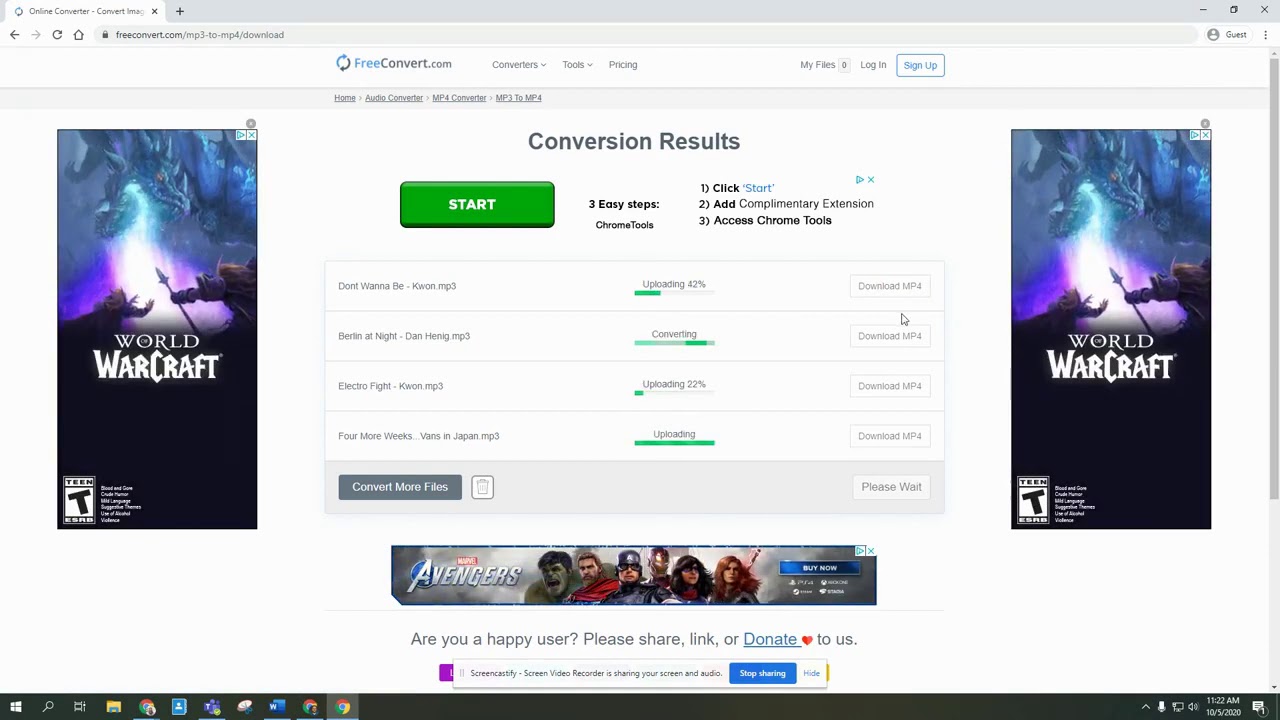This screenshot has width=1280, height=720.
Task: Open Chrome three-dot menu
Action: click(1265, 35)
